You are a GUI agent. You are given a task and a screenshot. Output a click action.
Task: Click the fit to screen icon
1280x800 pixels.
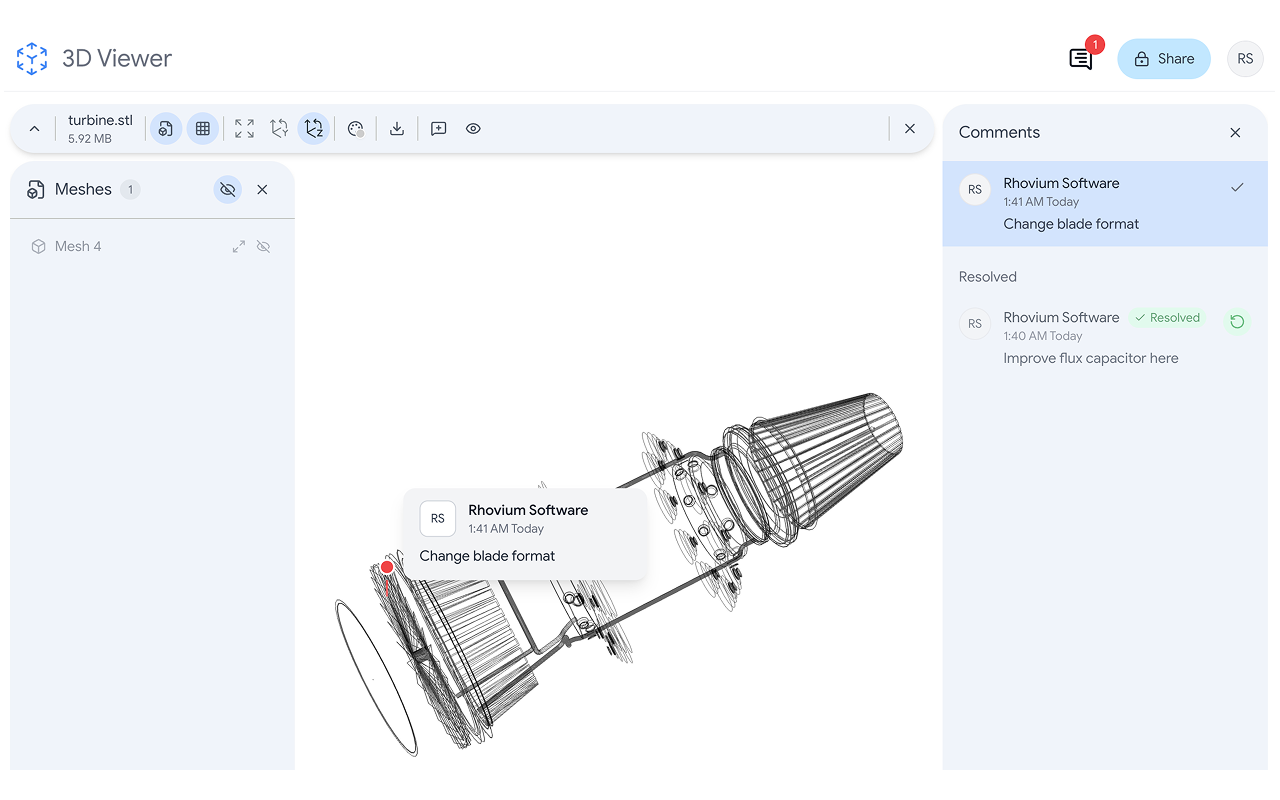tap(244, 129)
